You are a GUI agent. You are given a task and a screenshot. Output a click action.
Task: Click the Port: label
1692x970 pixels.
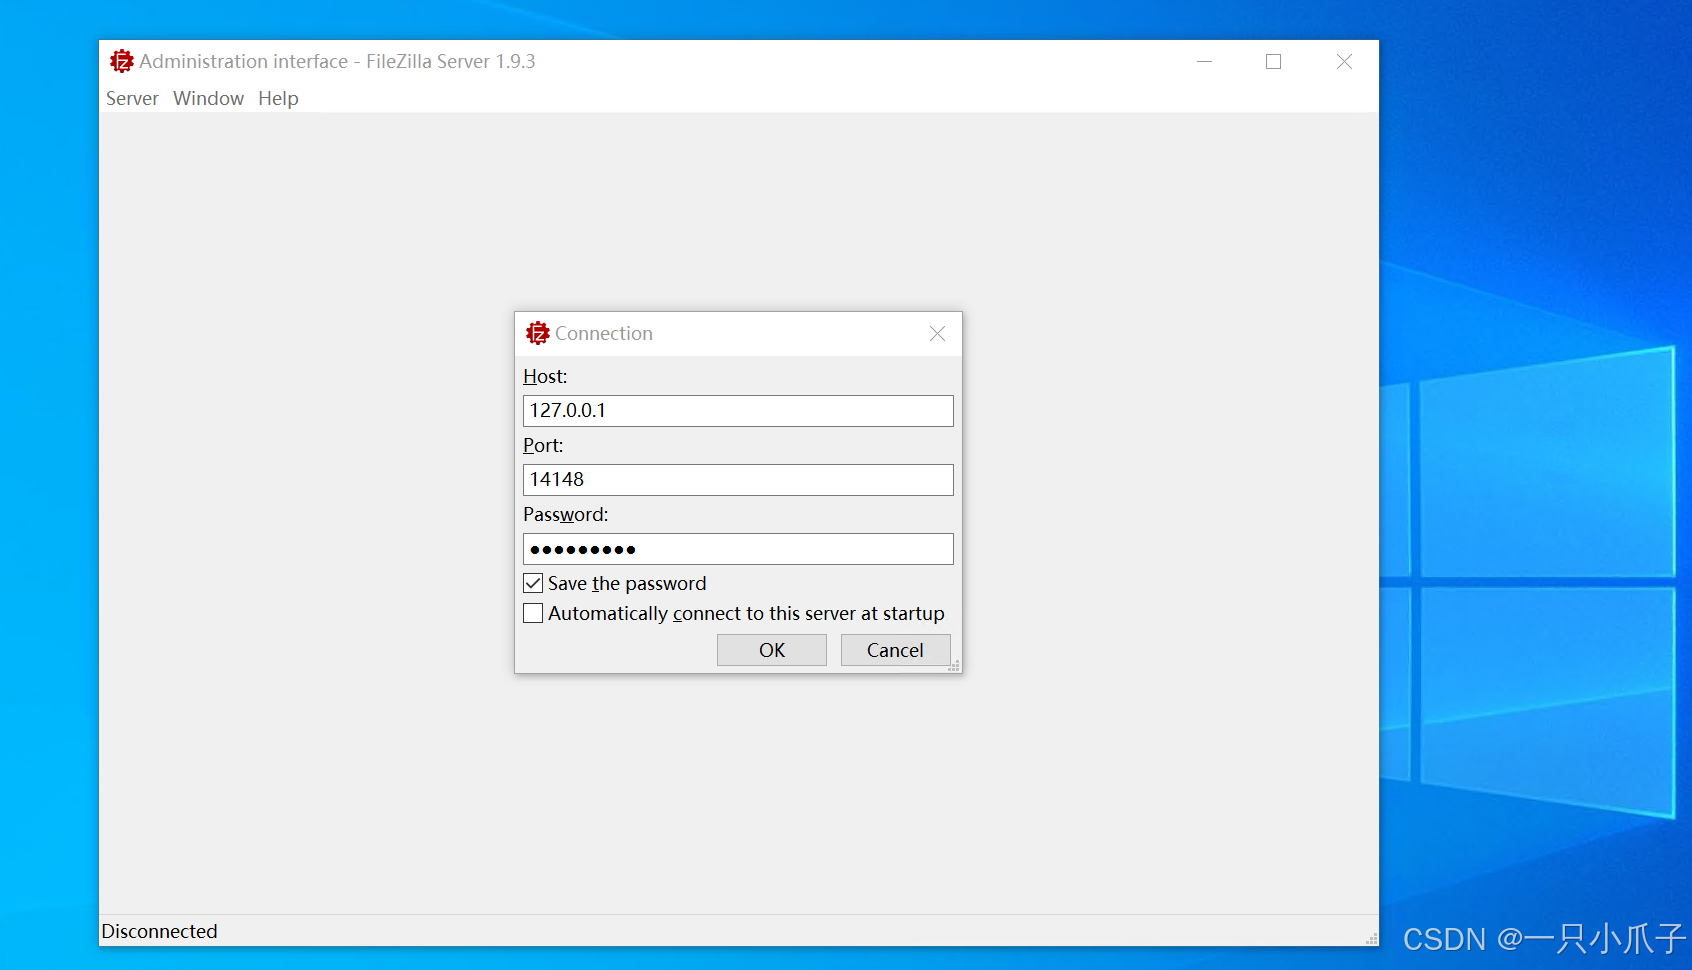(543, 446)
